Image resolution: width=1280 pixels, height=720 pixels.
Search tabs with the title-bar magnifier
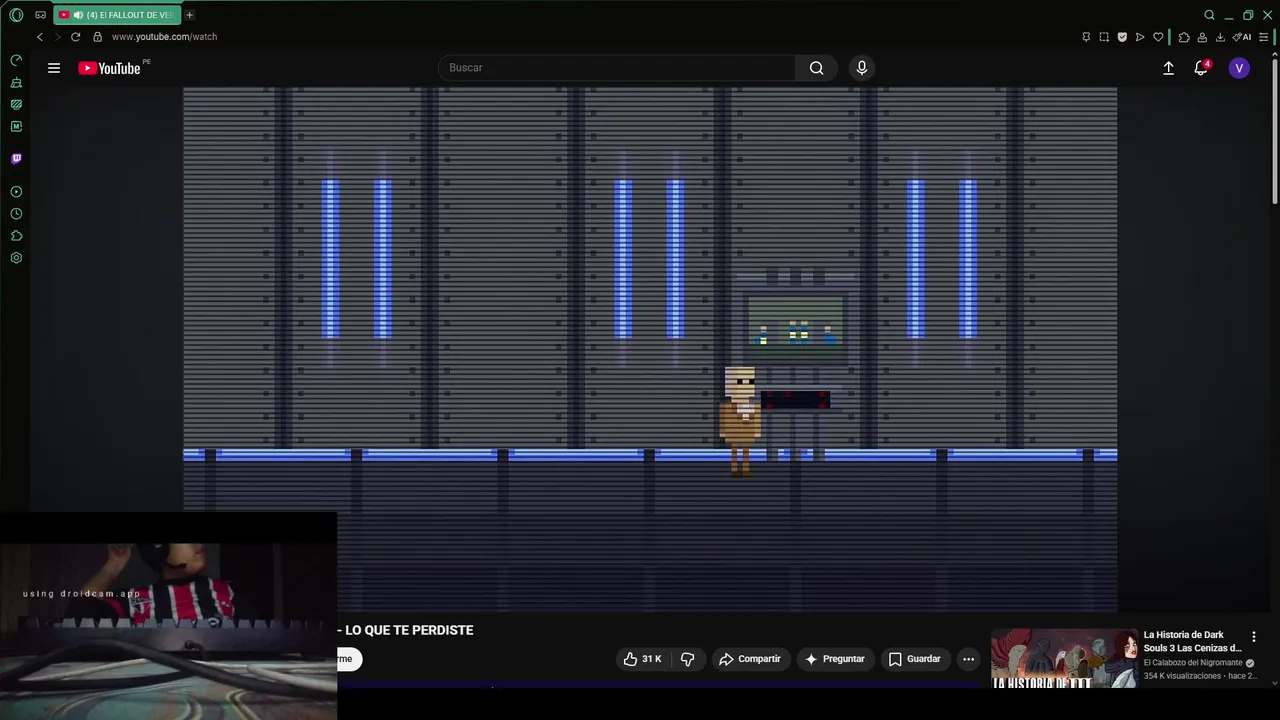(1209, 15)
